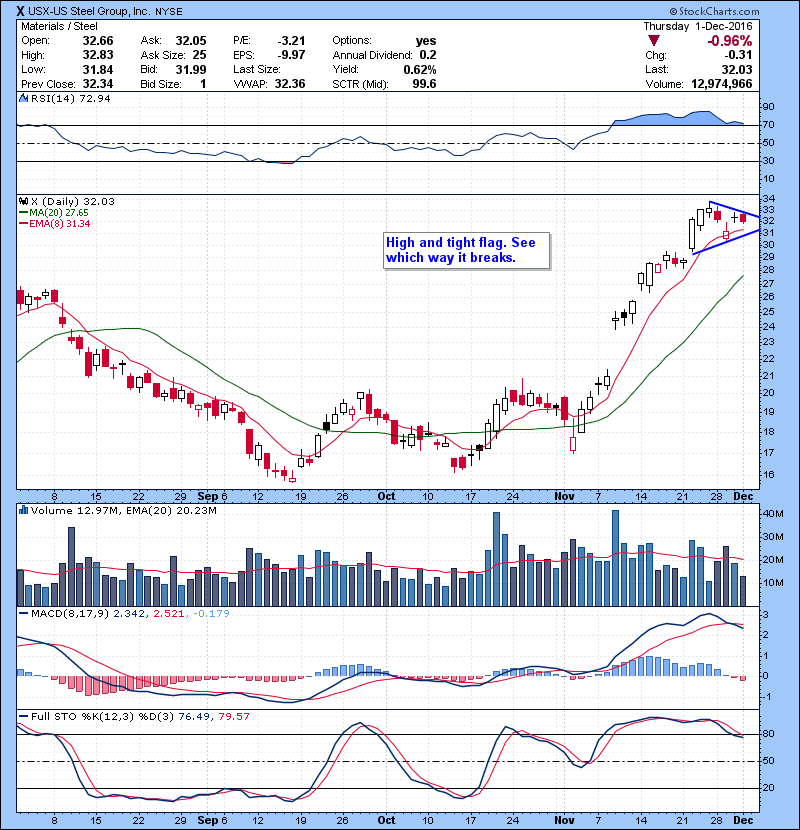Click the Low value 31.84

[x=98, y=69]
